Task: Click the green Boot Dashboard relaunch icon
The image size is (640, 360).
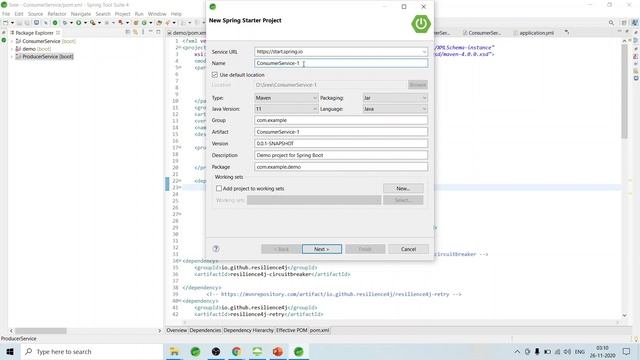Action: (55, 23)
